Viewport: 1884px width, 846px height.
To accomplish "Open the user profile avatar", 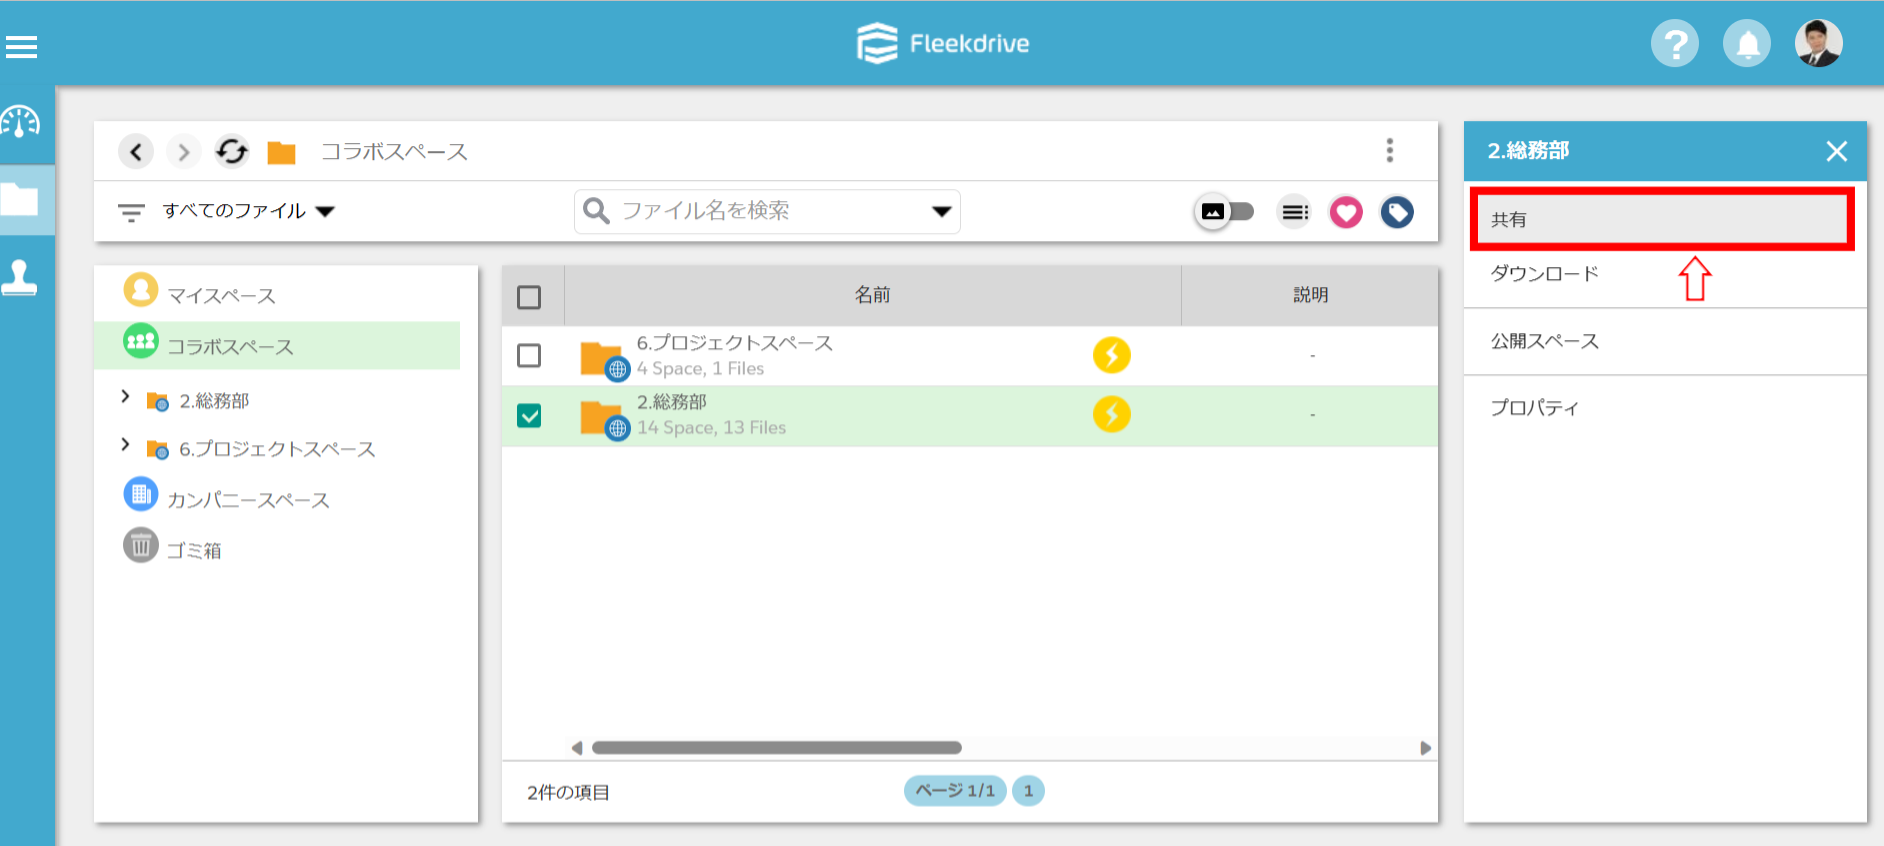I will point(1819,44).
